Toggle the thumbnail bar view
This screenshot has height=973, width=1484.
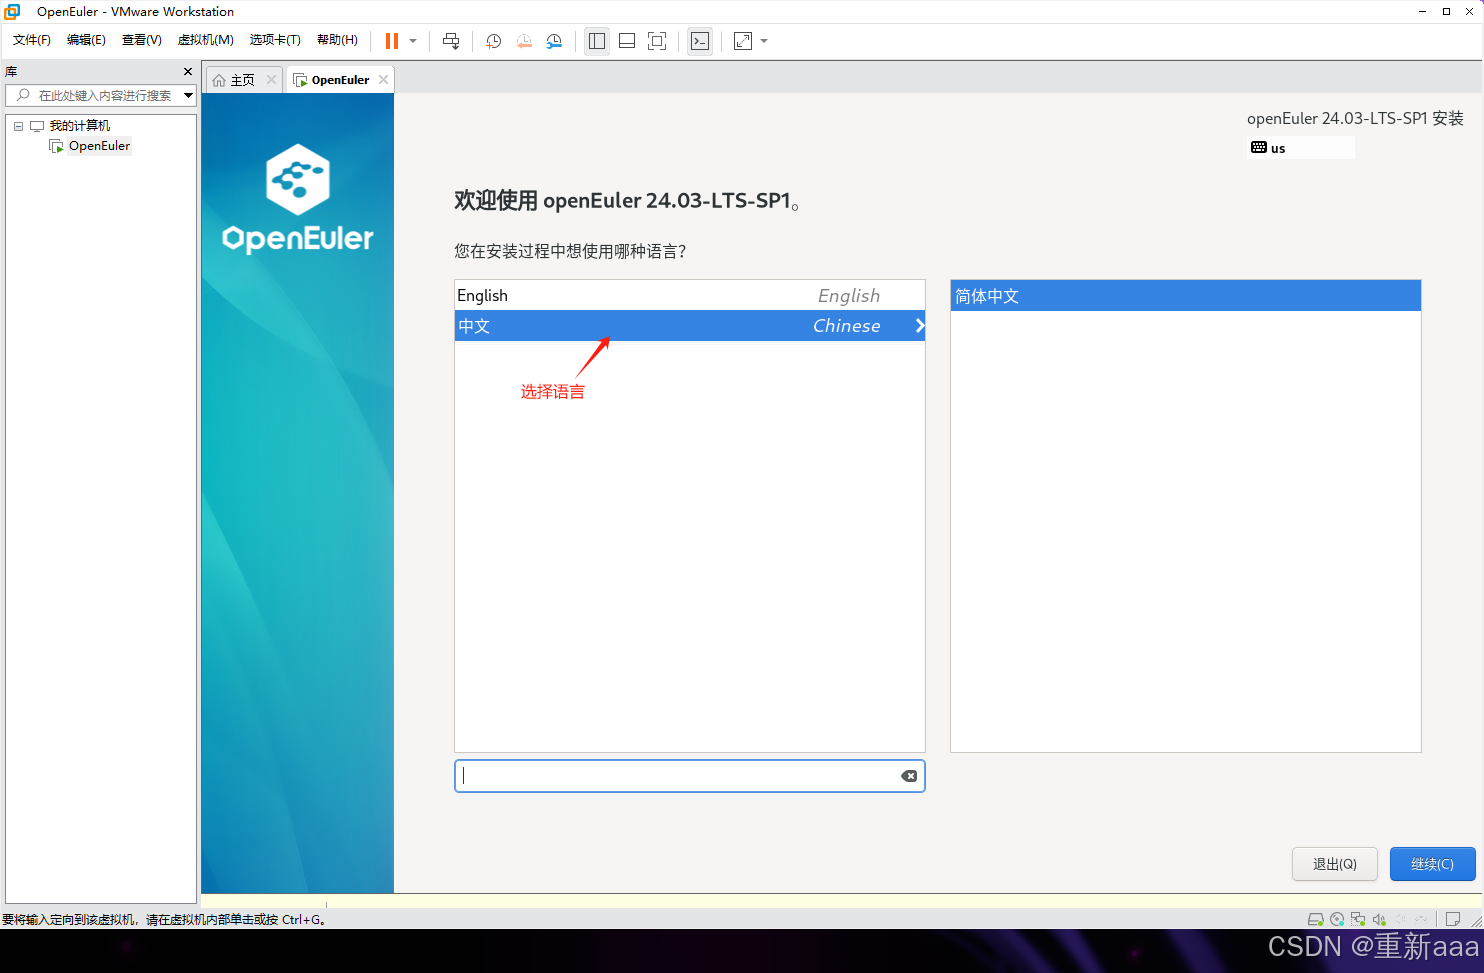(x=627, y=41)
